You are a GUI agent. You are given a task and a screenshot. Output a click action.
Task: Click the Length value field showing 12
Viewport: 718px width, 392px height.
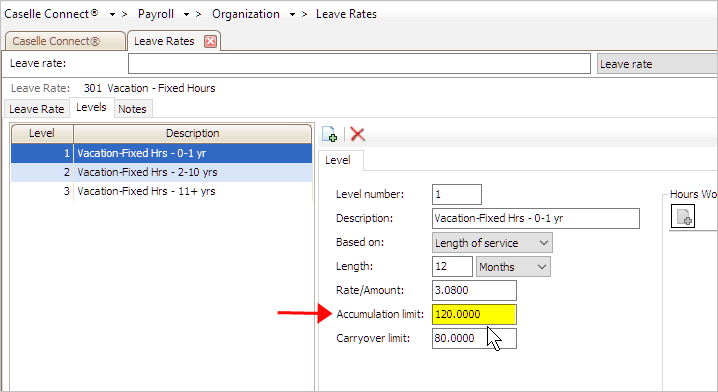pos(452,267)
